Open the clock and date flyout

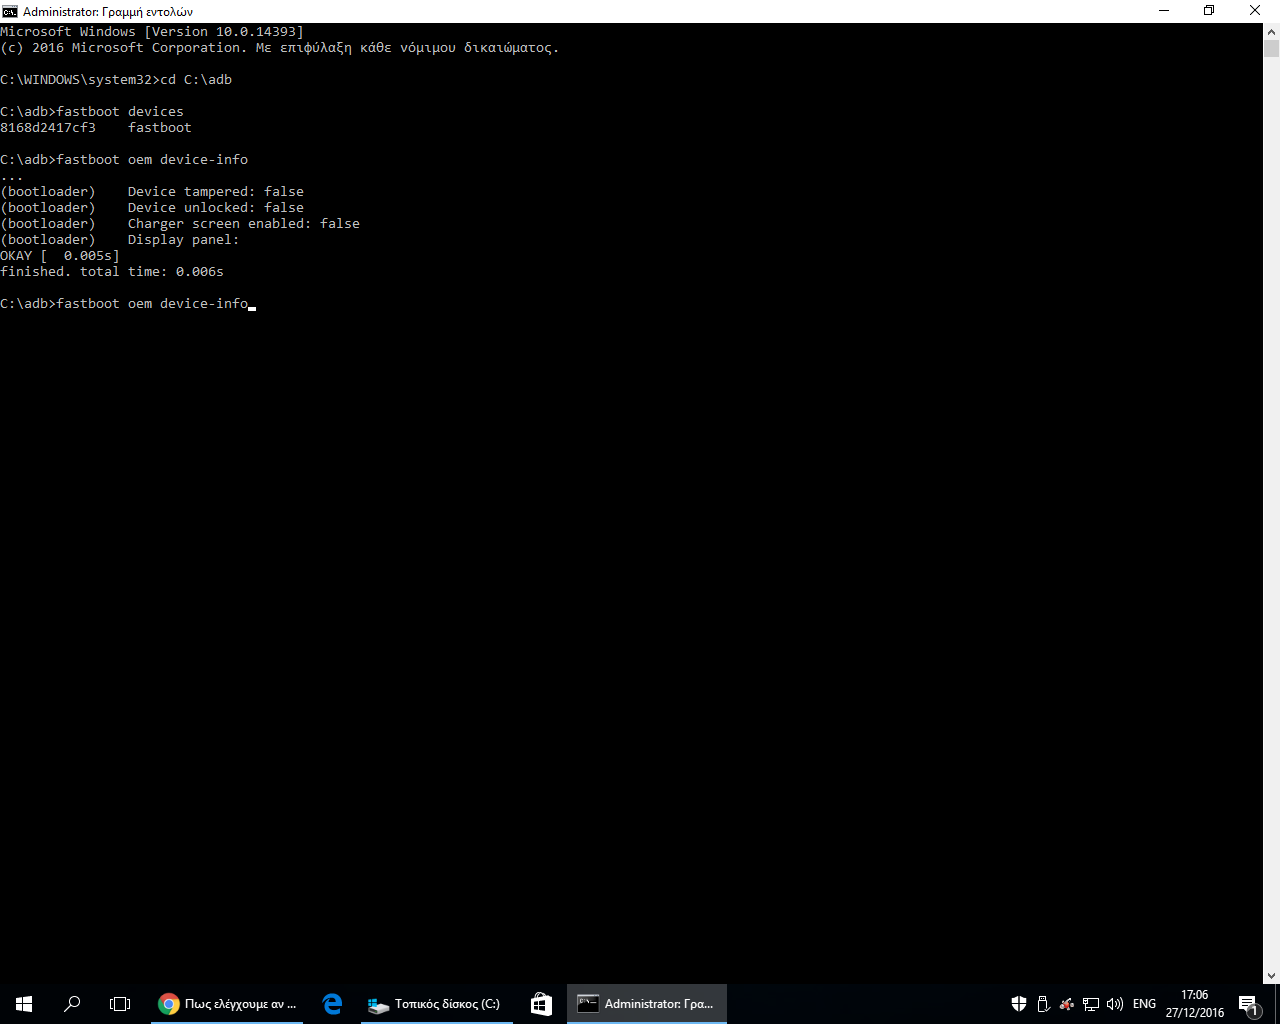pyautogui.click(x=1194, y=1003)
